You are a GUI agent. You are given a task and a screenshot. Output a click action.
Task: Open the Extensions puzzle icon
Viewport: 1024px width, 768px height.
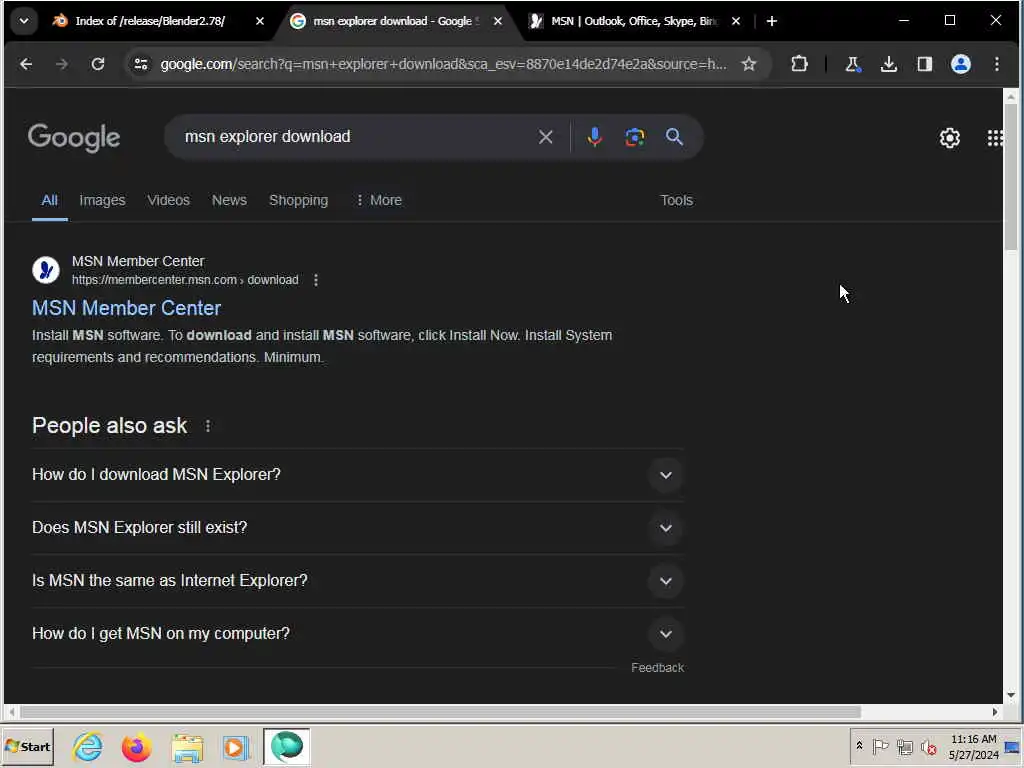(799, 64)
